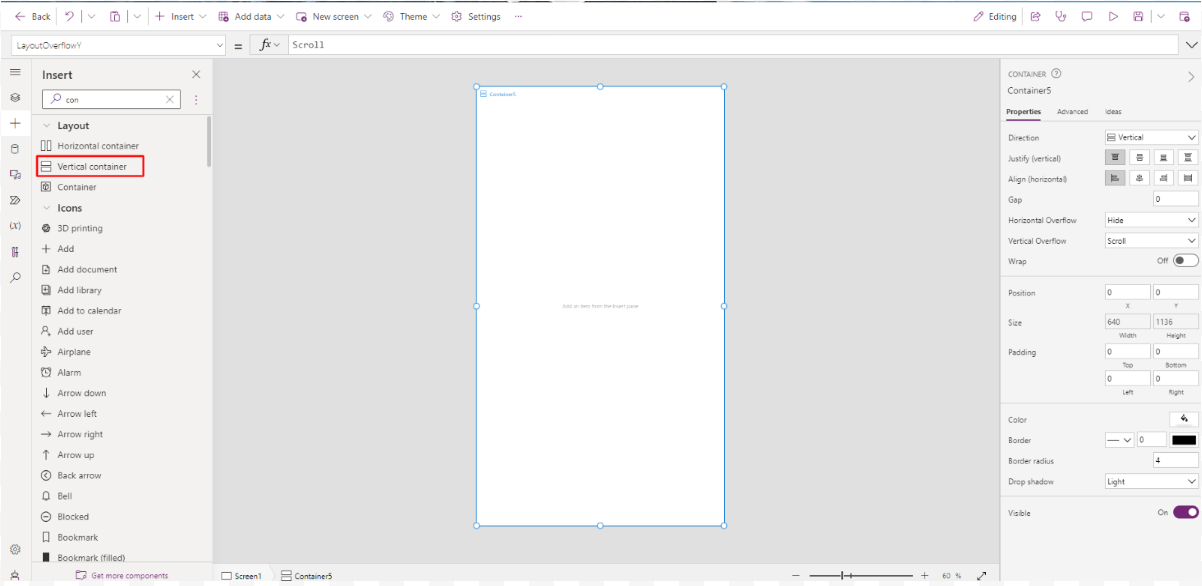Screen dimensions: 1202x586
Task: Publish the app with the publish icon
Action: (1185, 16)
